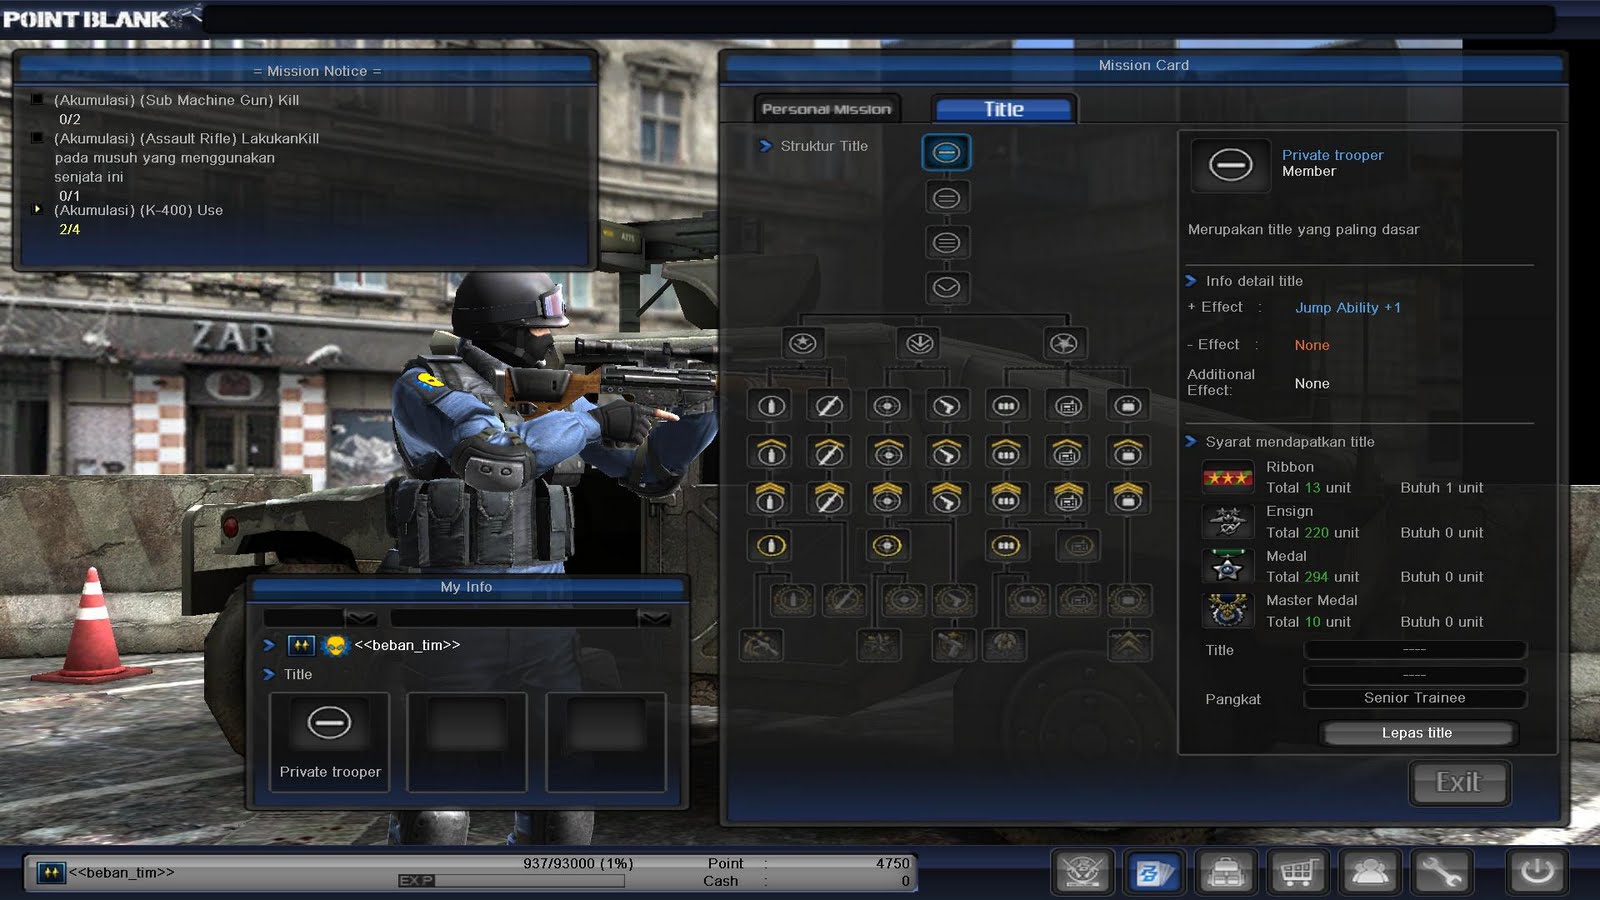The height and width of the screenshot is (900, 1600).
Task: Select the plain star branch title icon
Action: click(x=1064, y=344)
